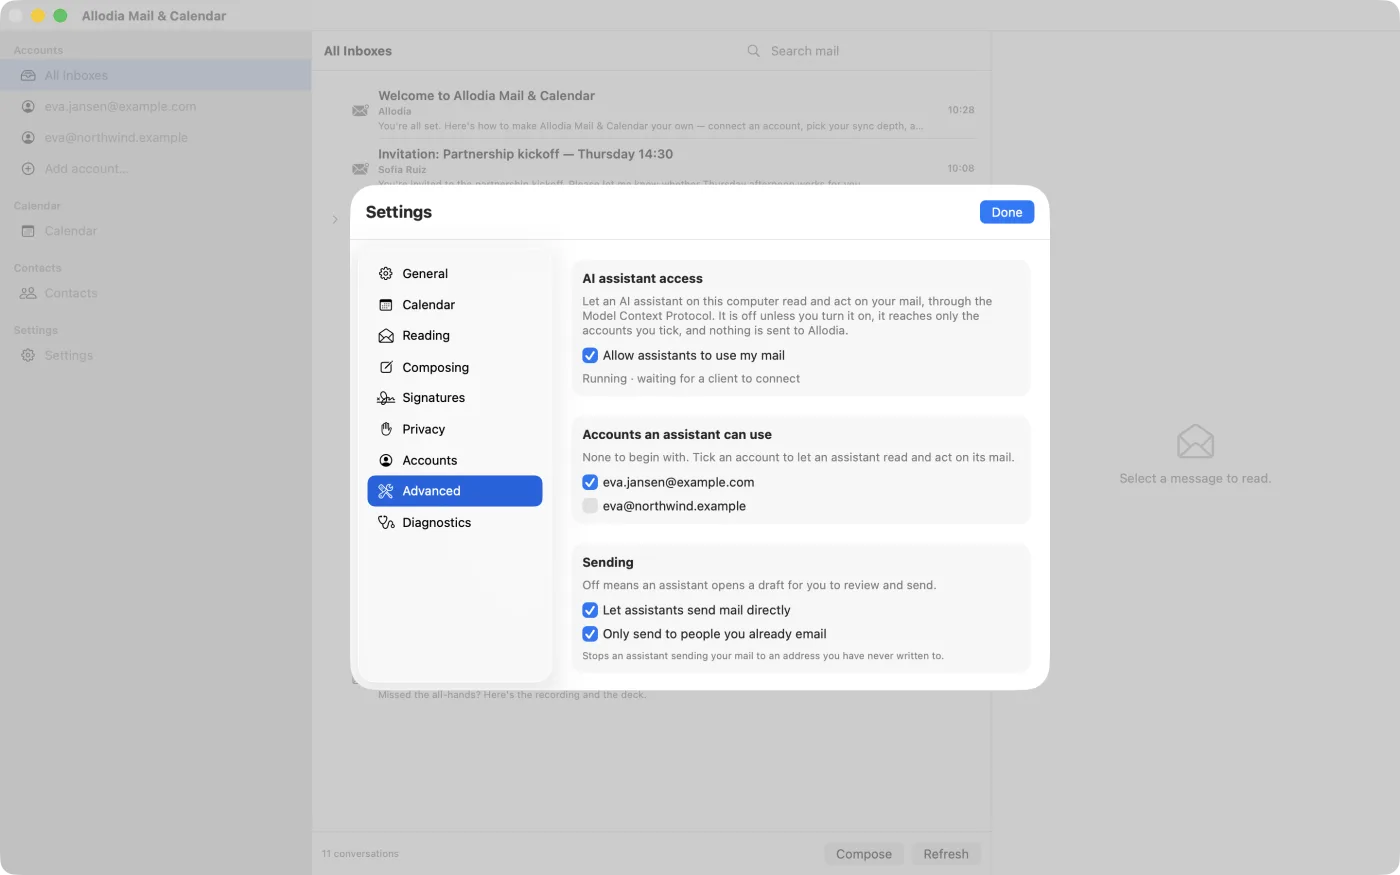Click the Accounts an assistant can use heading
This screenshot has height=875, width=1400.
(677, 435)
